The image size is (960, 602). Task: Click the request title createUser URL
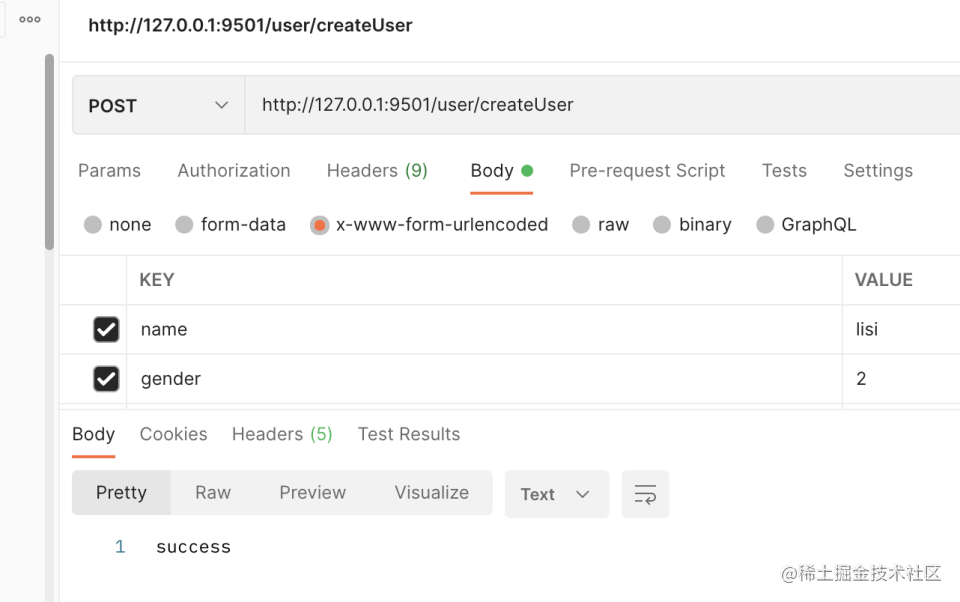(250, 25)
